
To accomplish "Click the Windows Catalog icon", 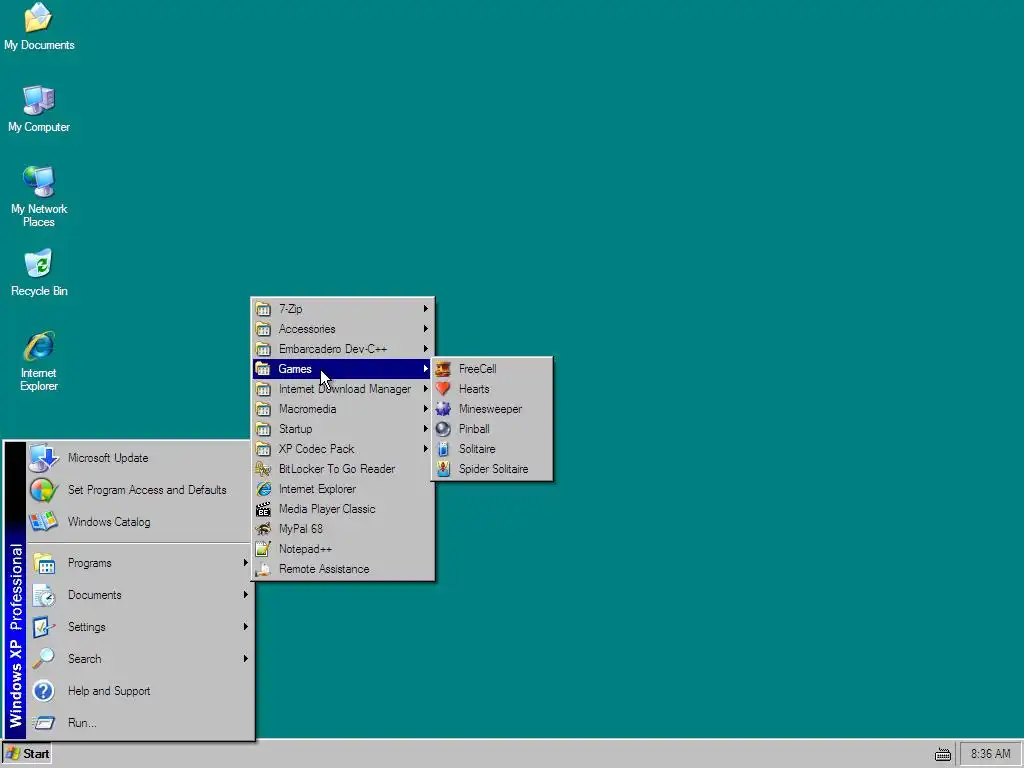I will [x=44, y=522].
